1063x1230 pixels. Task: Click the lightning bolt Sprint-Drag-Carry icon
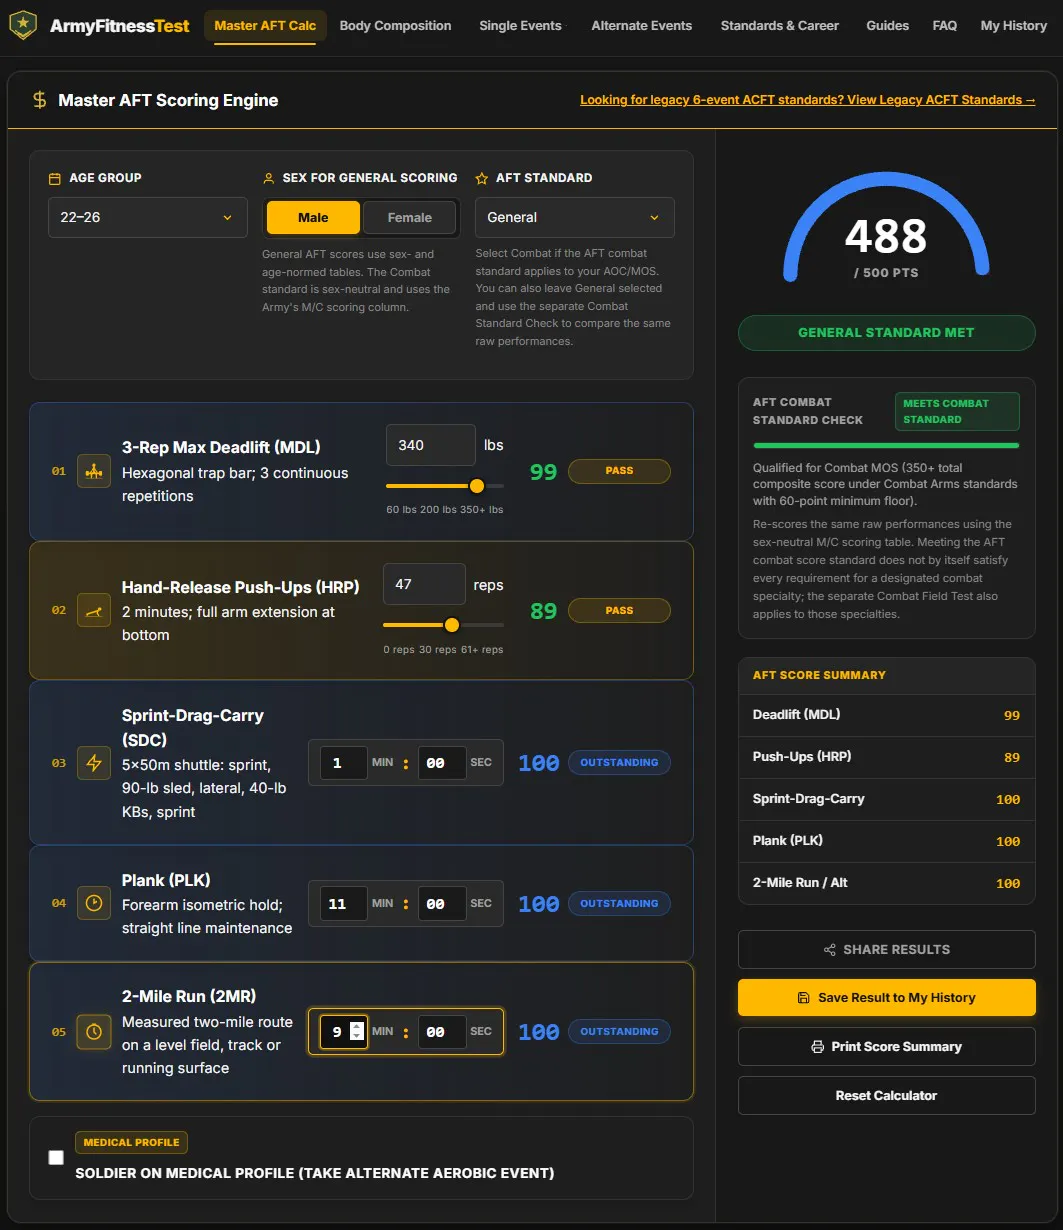coord(94,763)
